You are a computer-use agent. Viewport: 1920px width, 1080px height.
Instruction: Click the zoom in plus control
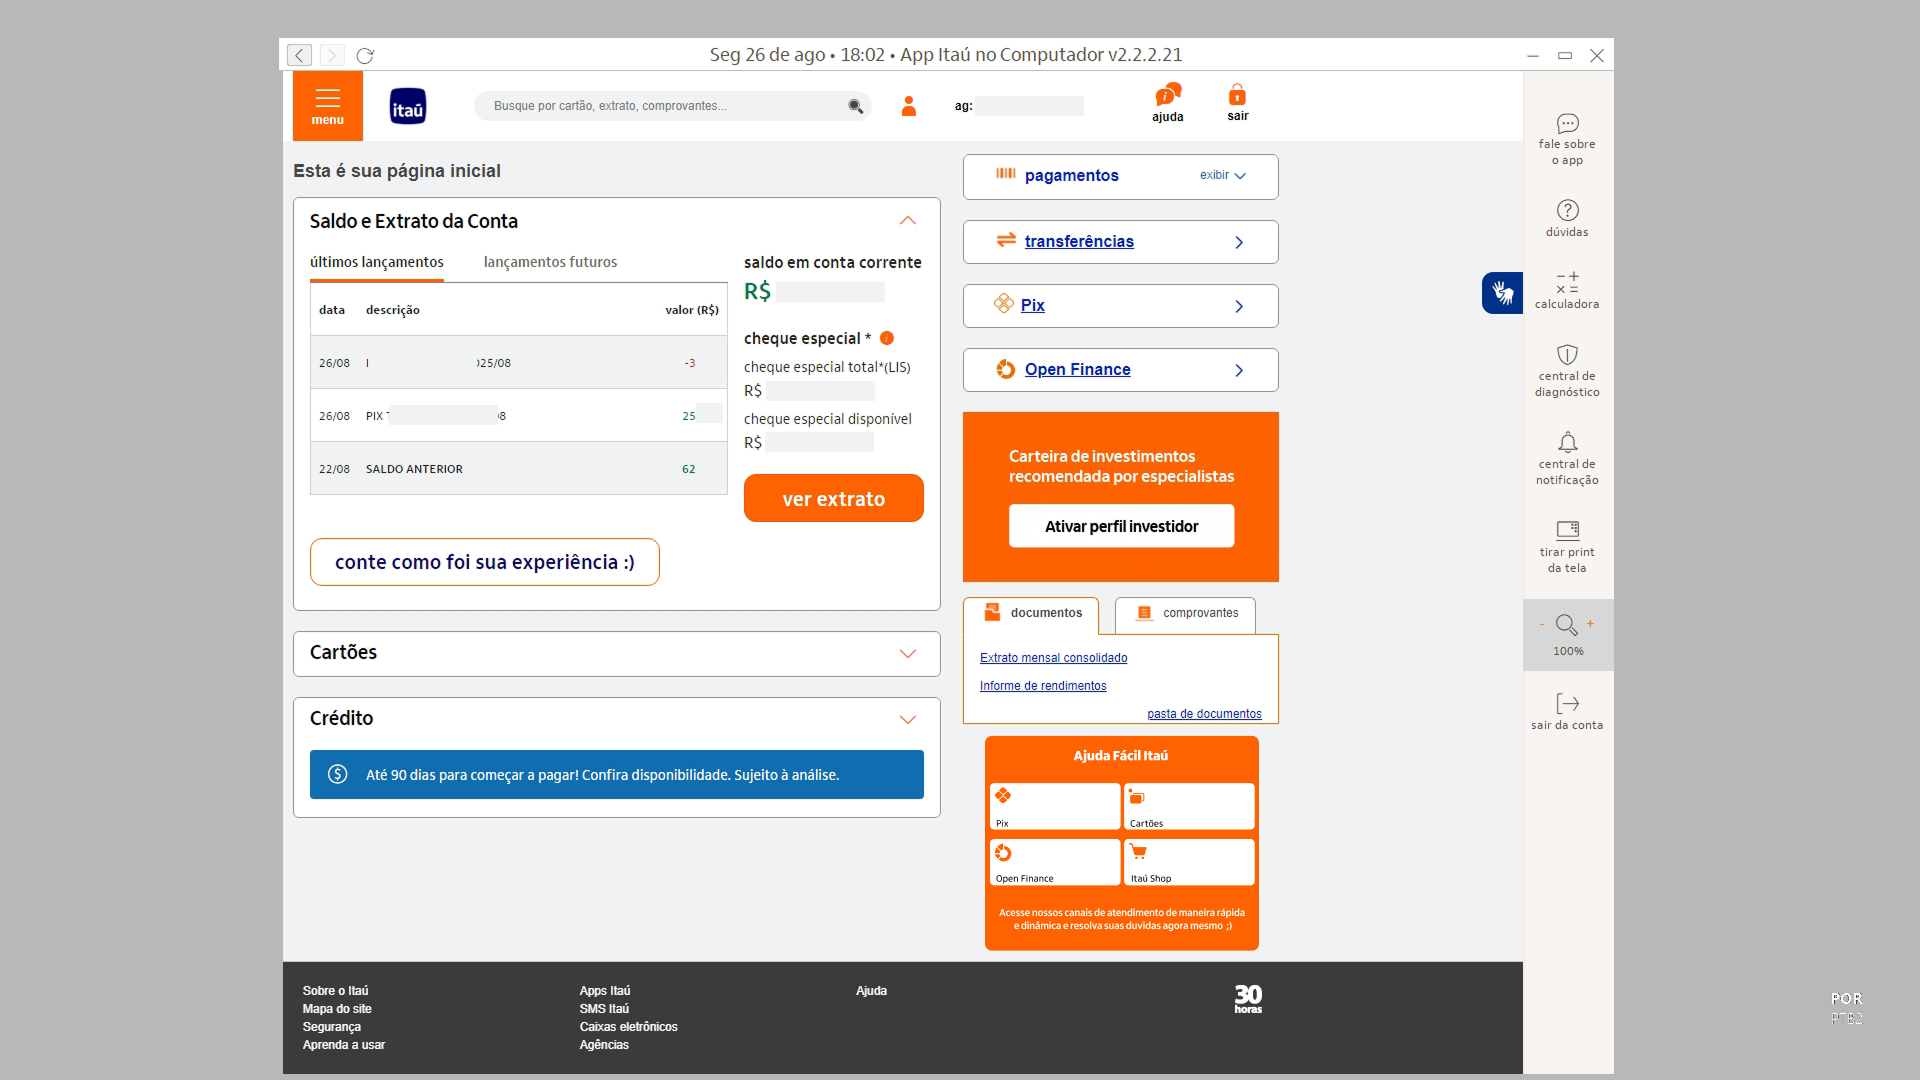tap(1590, 624)
